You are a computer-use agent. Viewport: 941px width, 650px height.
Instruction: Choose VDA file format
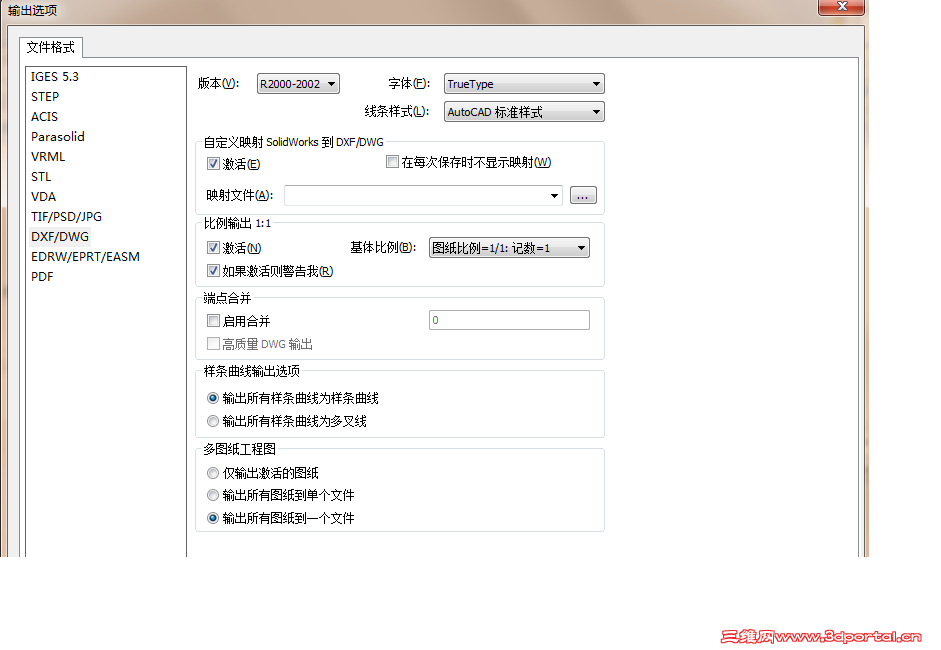43,197
